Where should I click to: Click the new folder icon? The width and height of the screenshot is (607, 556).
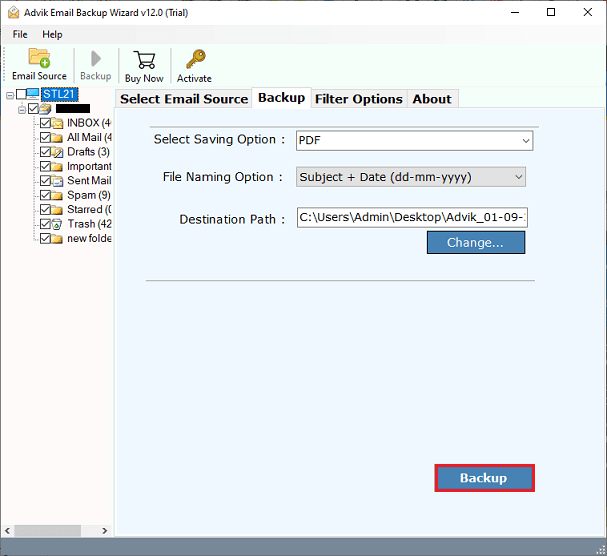click(x=57, y=239)
